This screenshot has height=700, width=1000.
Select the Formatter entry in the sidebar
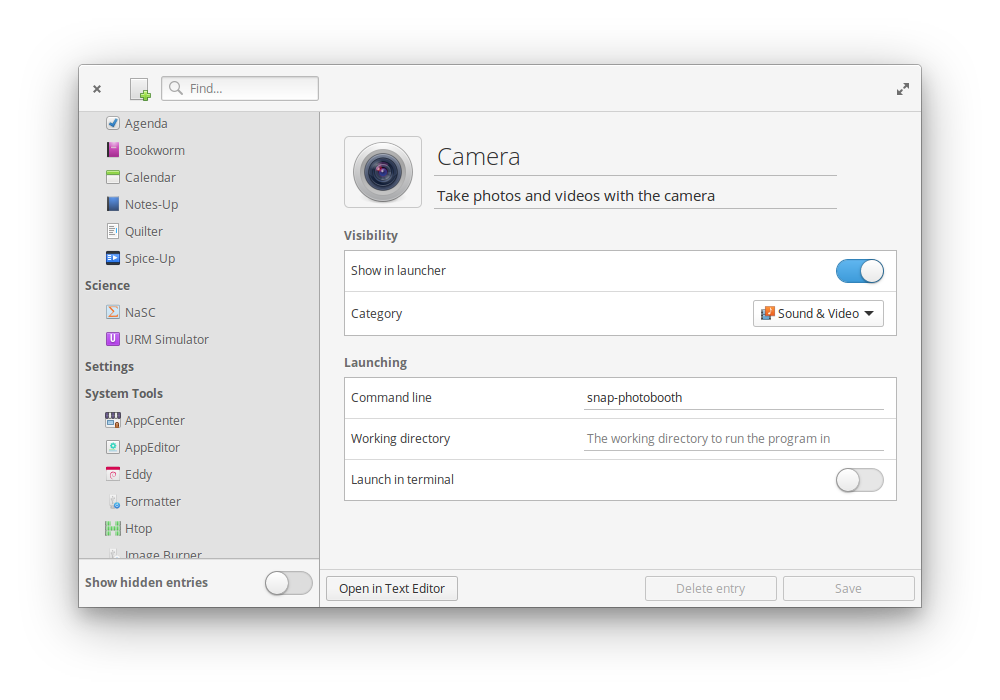coord(199,501)
